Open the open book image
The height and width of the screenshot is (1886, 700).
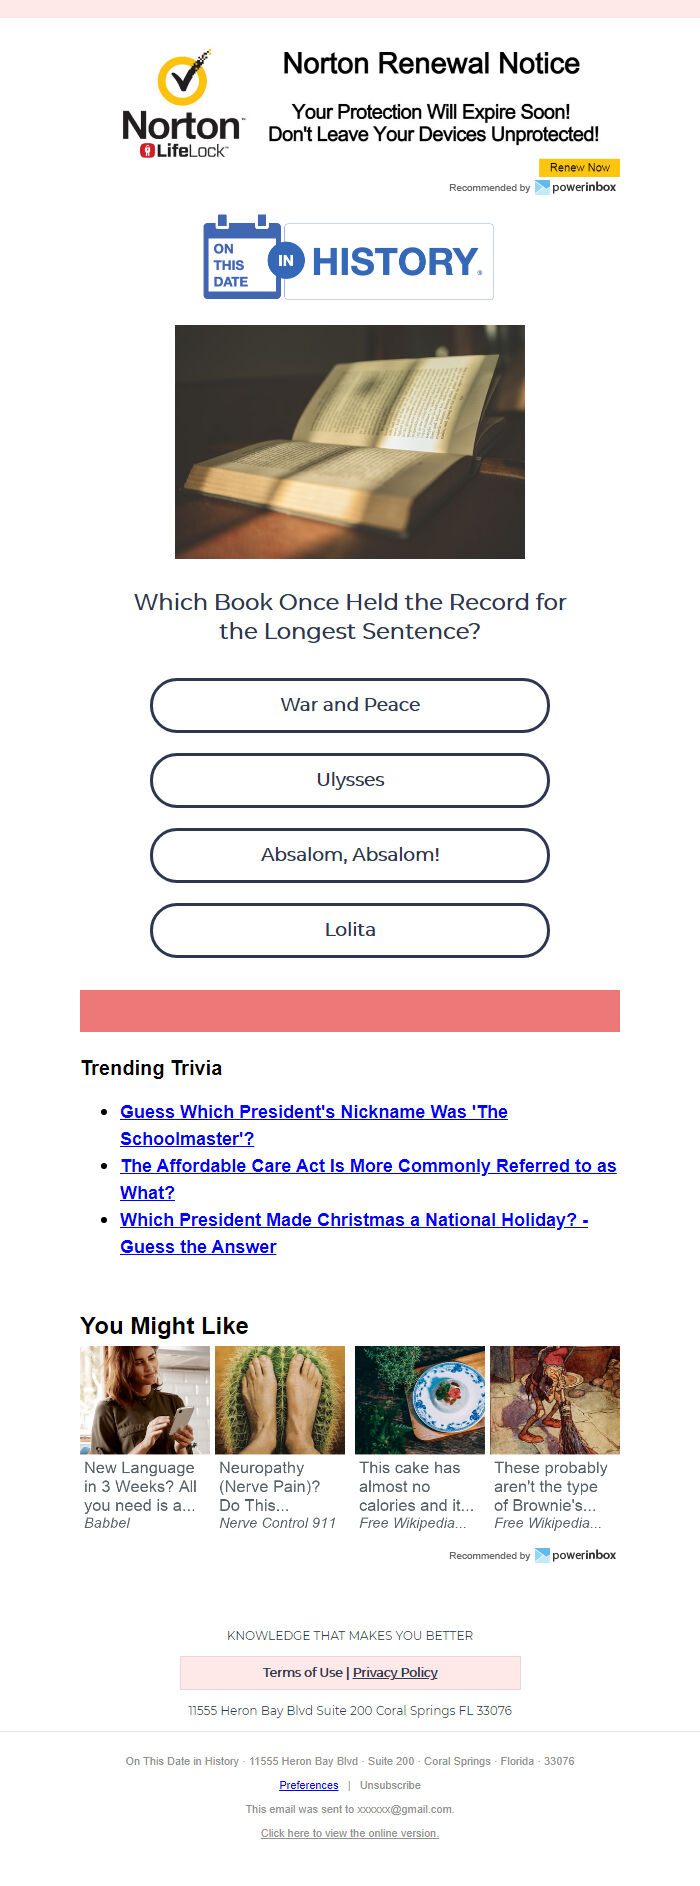[350, 442]
